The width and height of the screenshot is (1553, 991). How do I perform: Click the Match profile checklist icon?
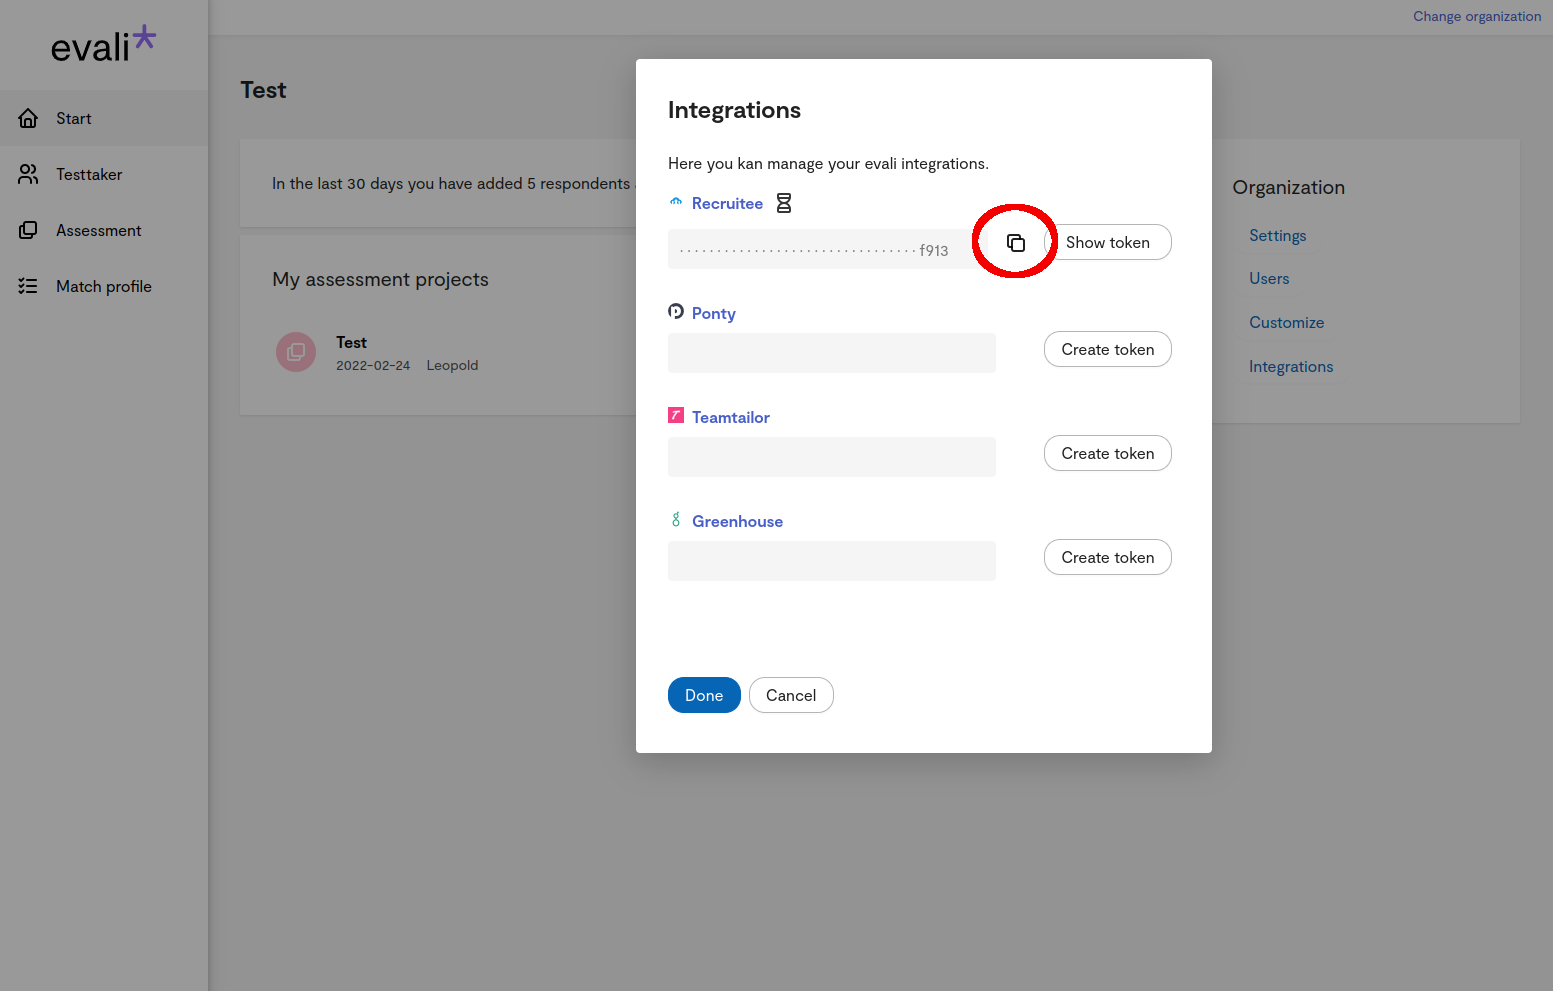(28, 286)
